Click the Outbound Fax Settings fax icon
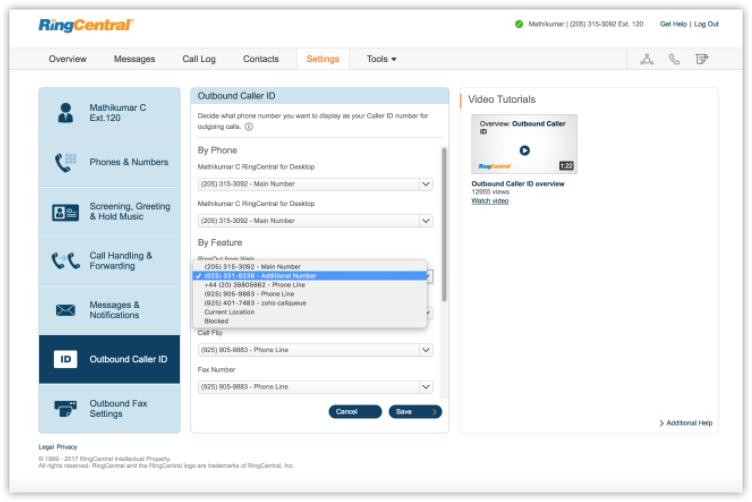The height and width of the screenshot is (502, 752). (x=65, y=409)
